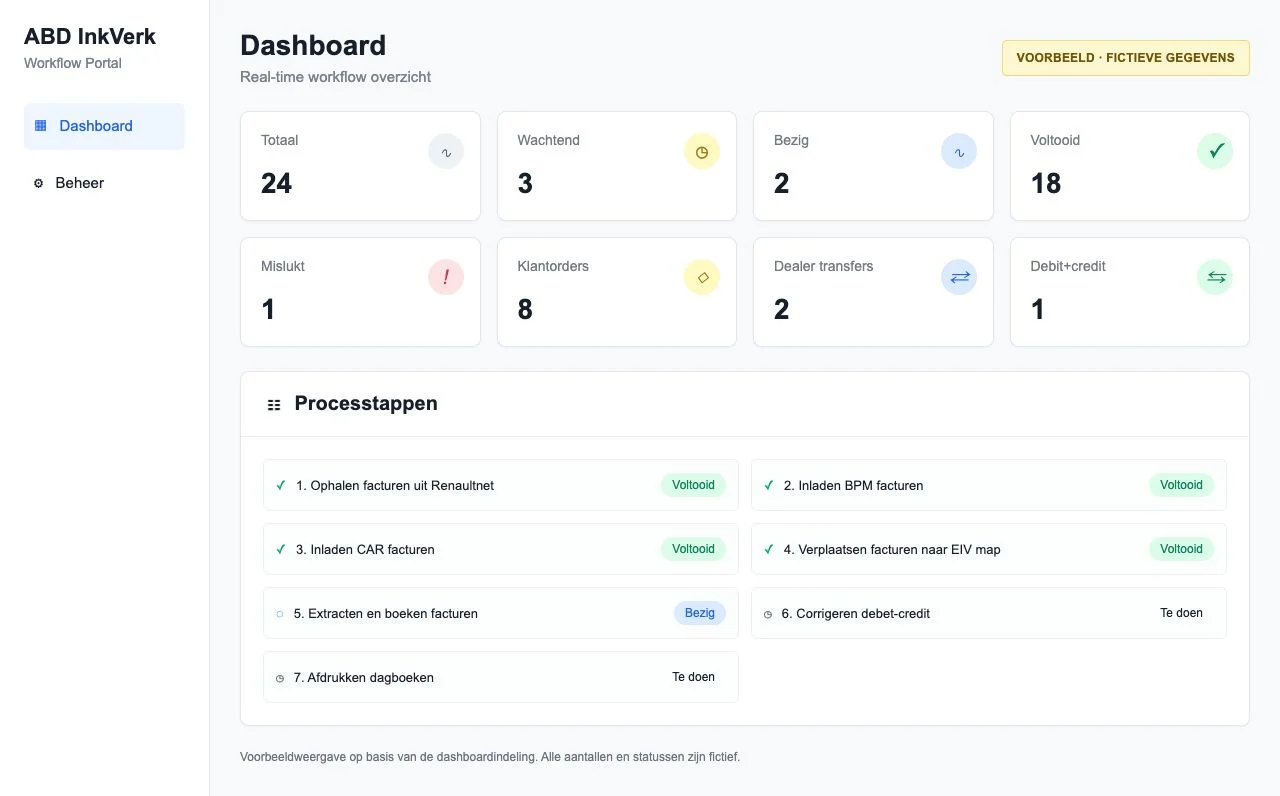Click the Wachtend card clock icon
The width and height of the screenshot is (1280, 796).
pyautogui.click(x=702, y=152)
